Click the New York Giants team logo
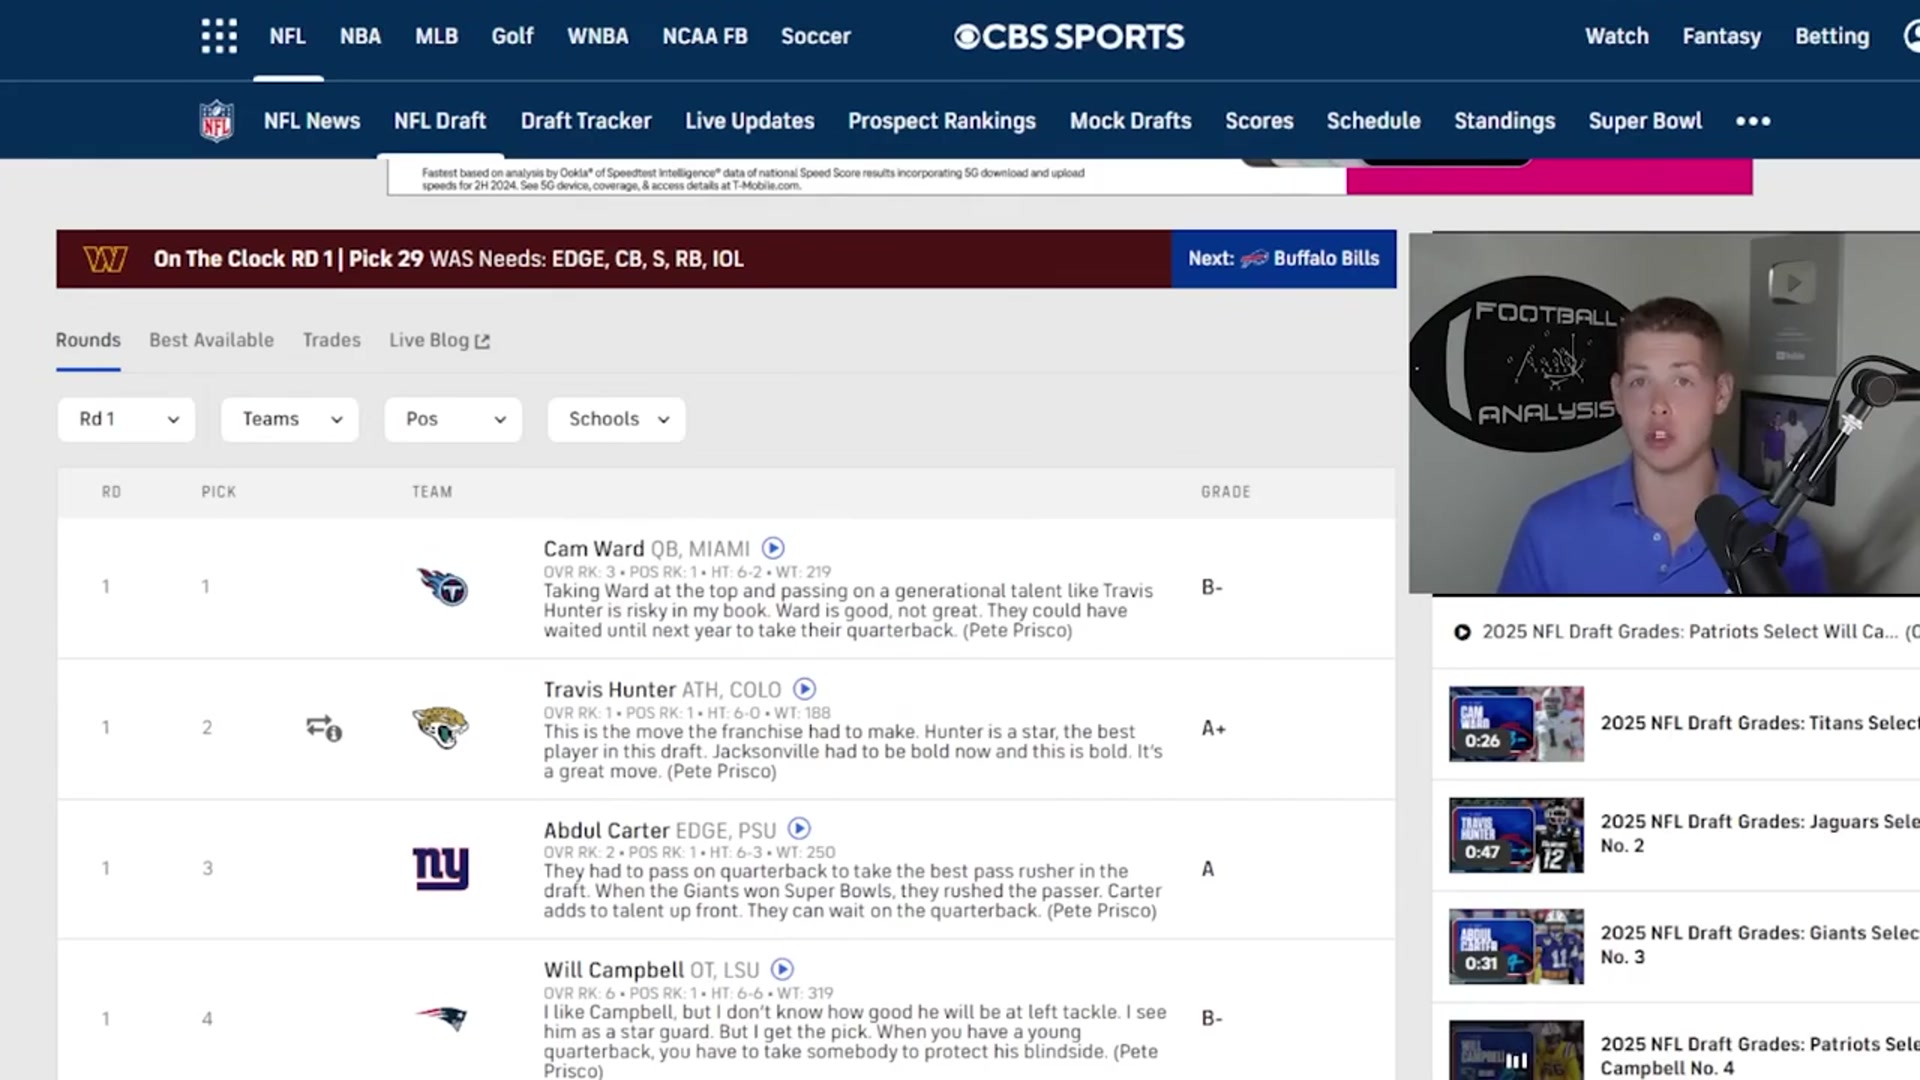1920x1080 pixels. tap(441, 868)
